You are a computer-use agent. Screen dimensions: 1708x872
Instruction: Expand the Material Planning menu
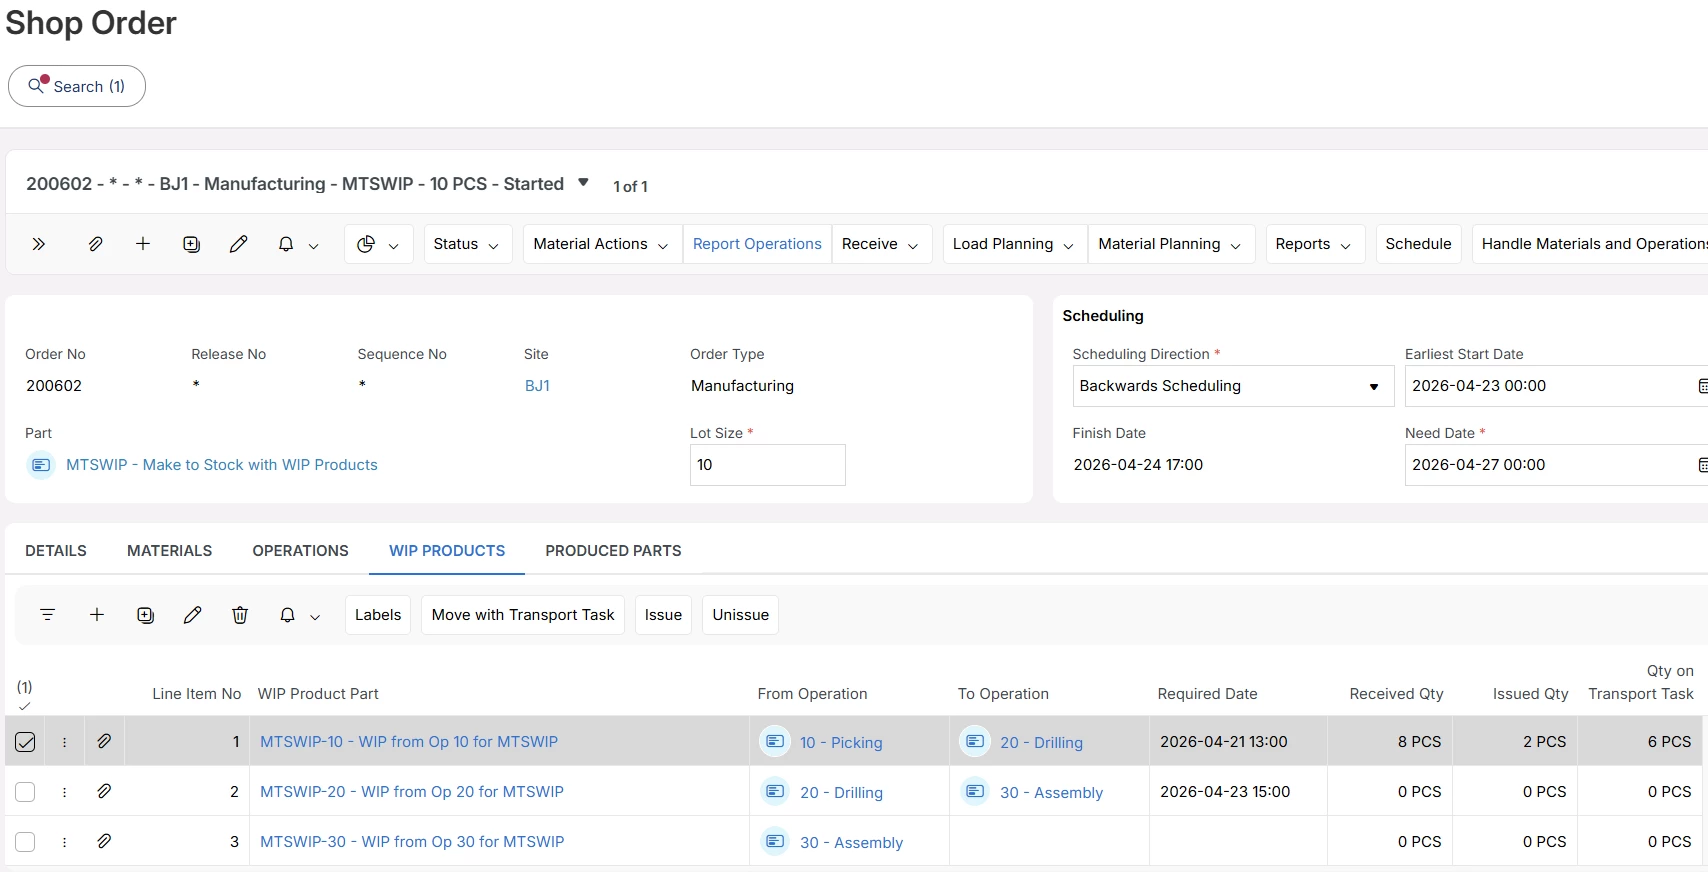point(1170,244)
